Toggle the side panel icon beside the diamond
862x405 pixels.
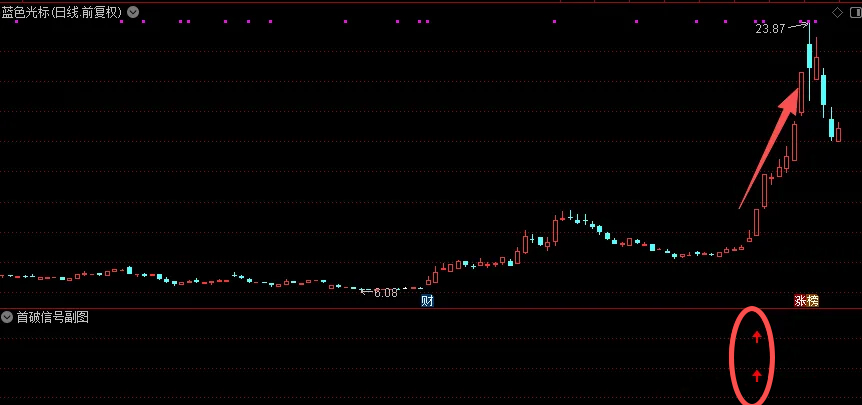pyautogui.click(x=857, y=13)
